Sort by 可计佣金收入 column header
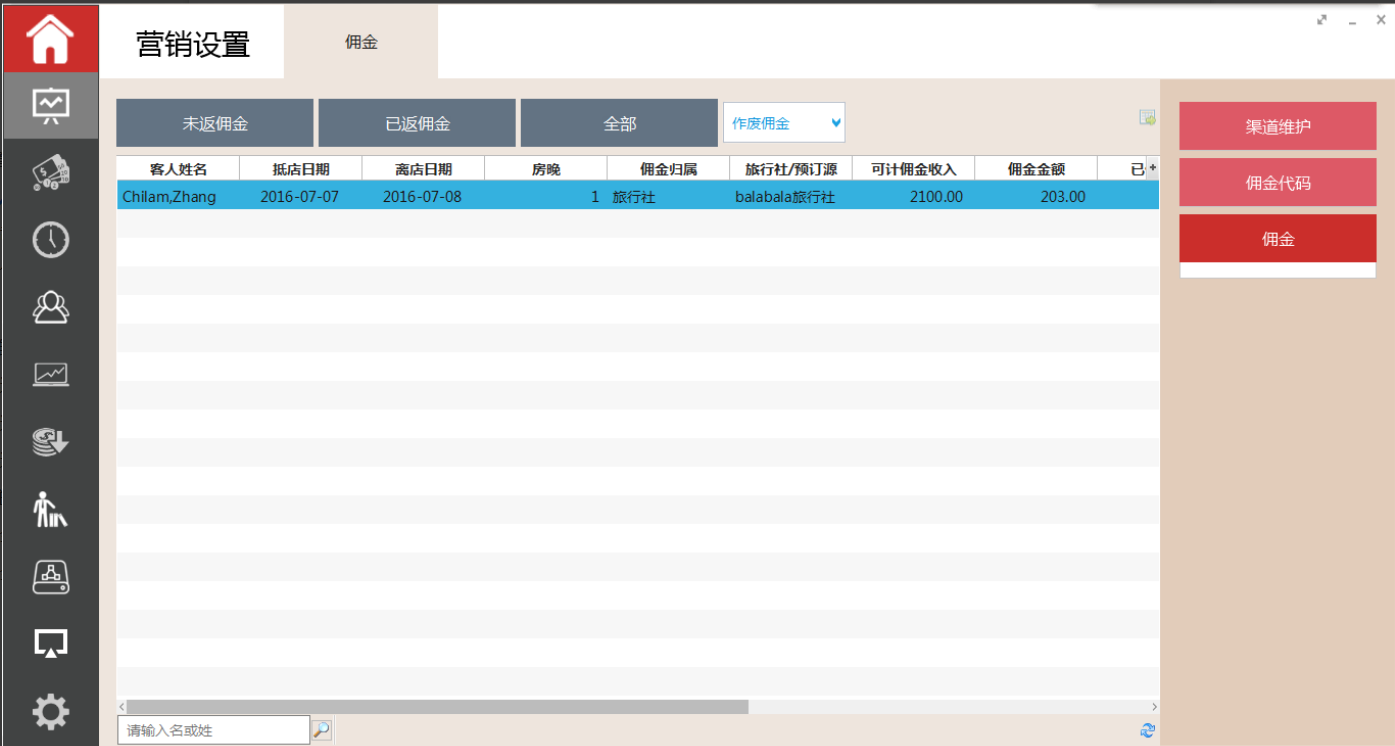The image size is (1395, 746). 913,169
